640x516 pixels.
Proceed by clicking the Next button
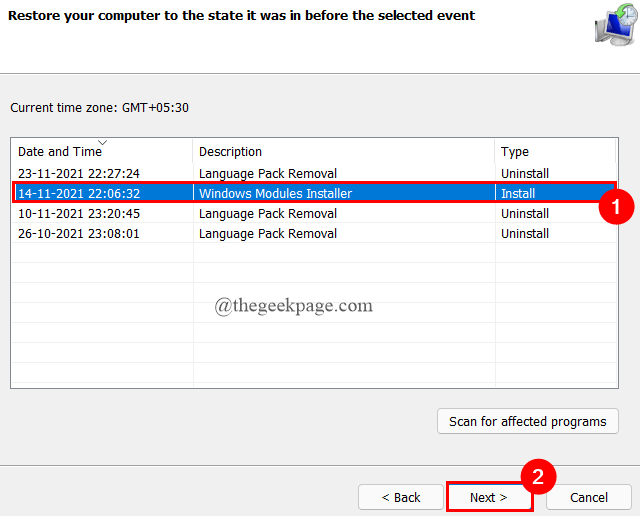point(489,497)
